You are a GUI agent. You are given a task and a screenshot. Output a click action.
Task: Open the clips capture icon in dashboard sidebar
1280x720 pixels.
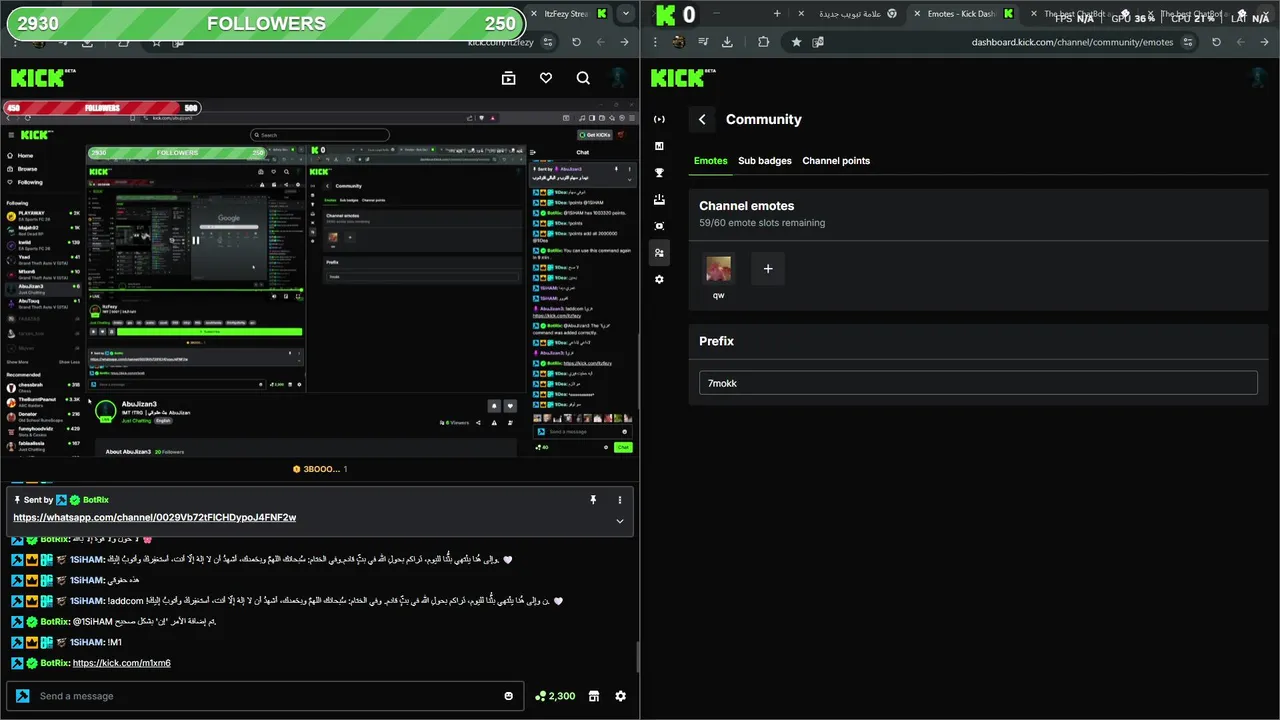pos(659,226)
